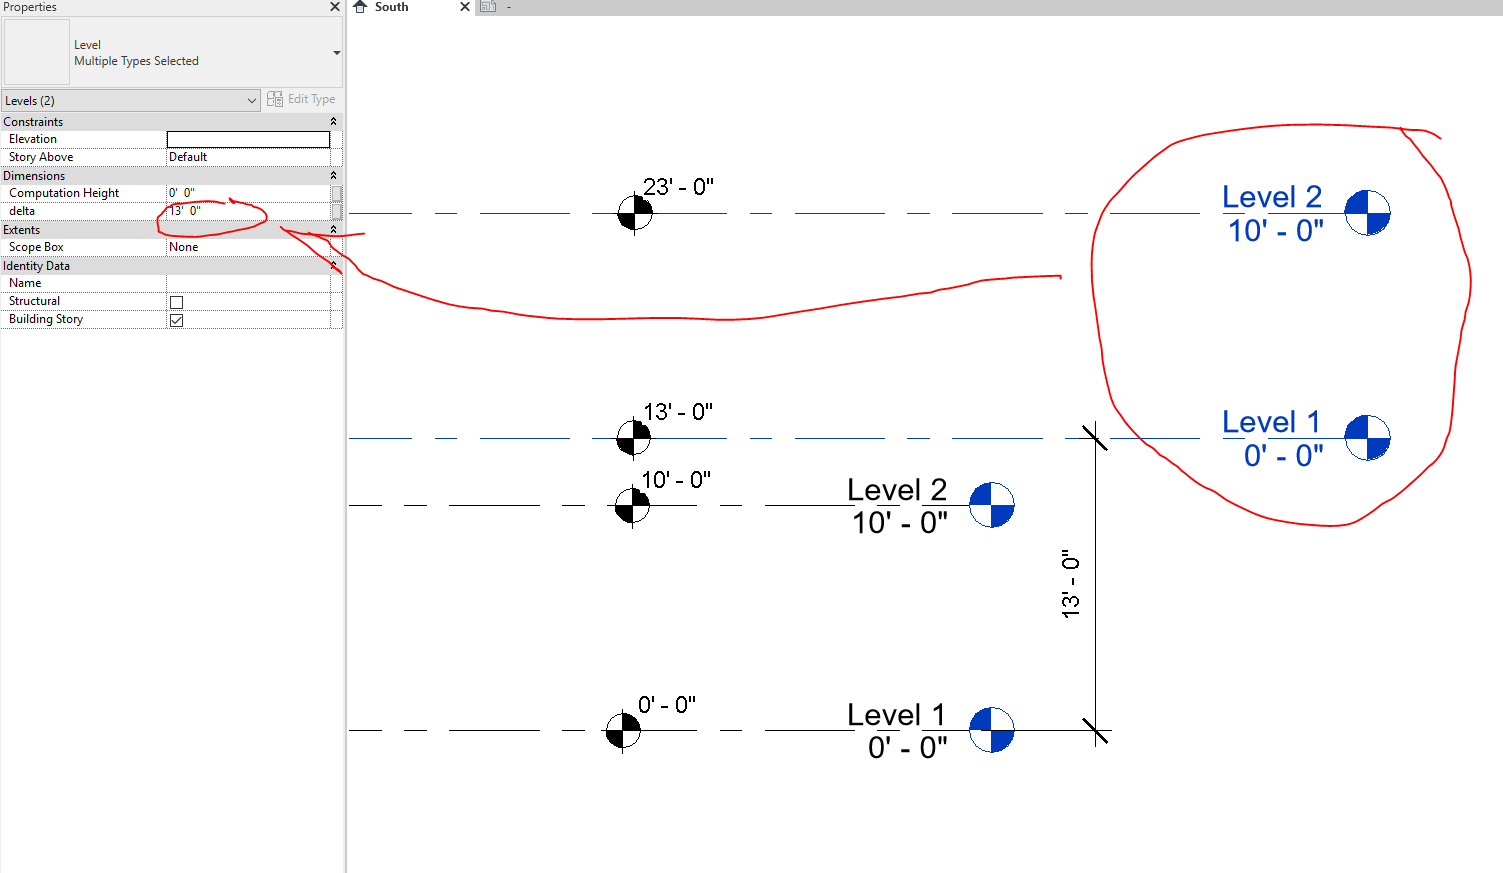Click the Level 2 blue datum head in circled area
The width and height of the screenshot is (1503, 873).
1368,211
